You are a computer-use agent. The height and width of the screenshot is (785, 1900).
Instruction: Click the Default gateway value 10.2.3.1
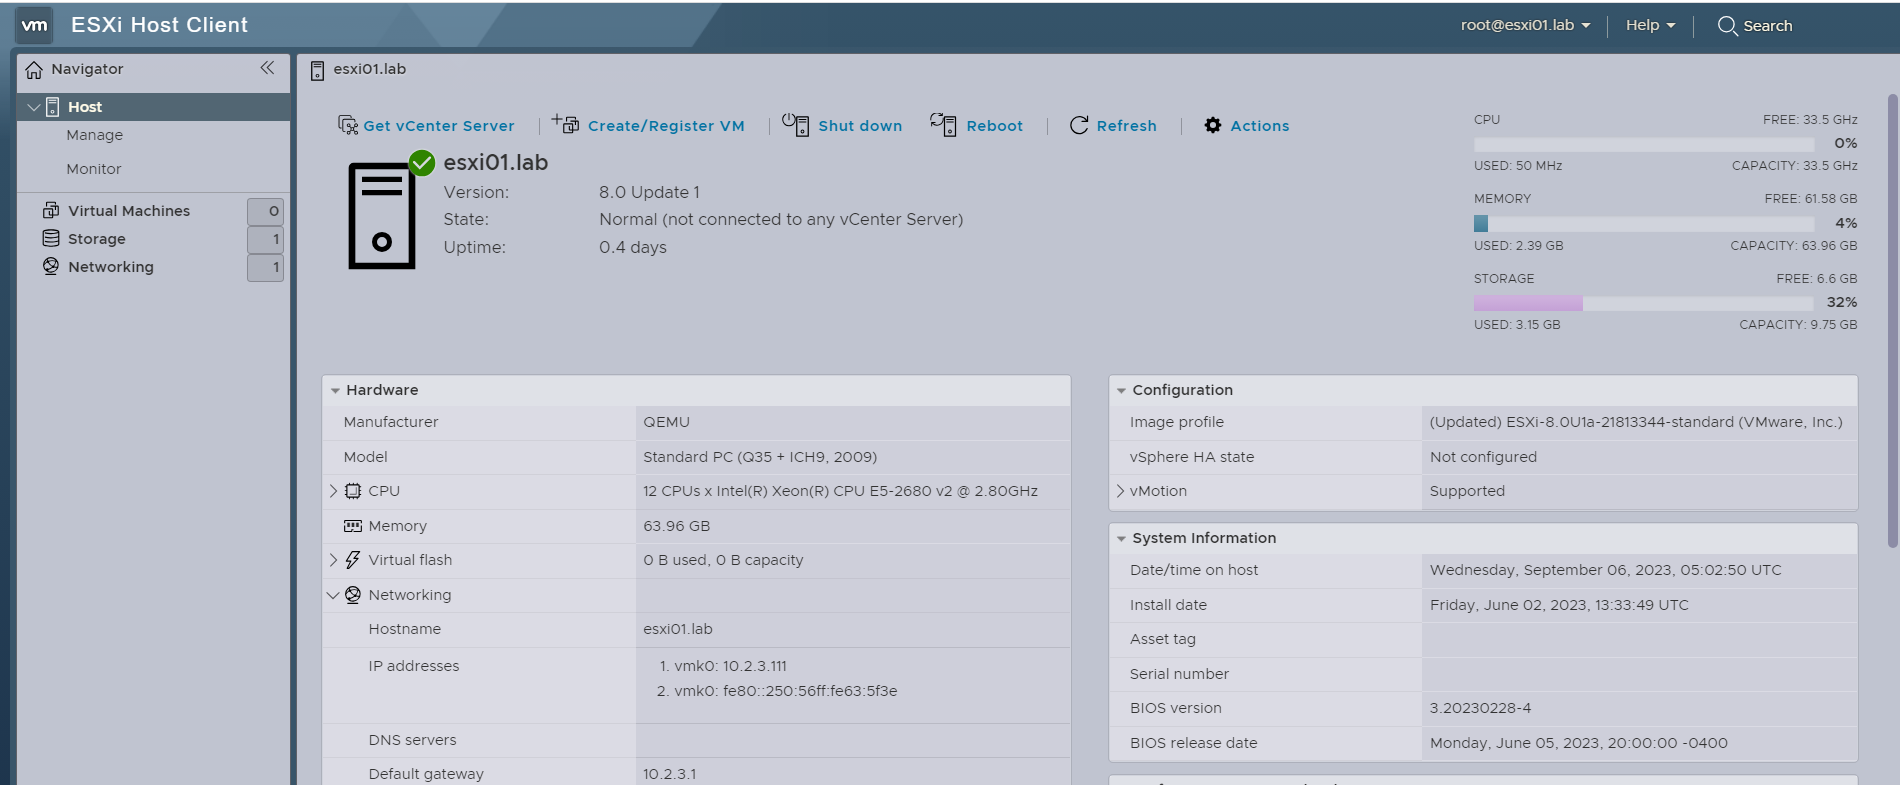click(669, 774)
